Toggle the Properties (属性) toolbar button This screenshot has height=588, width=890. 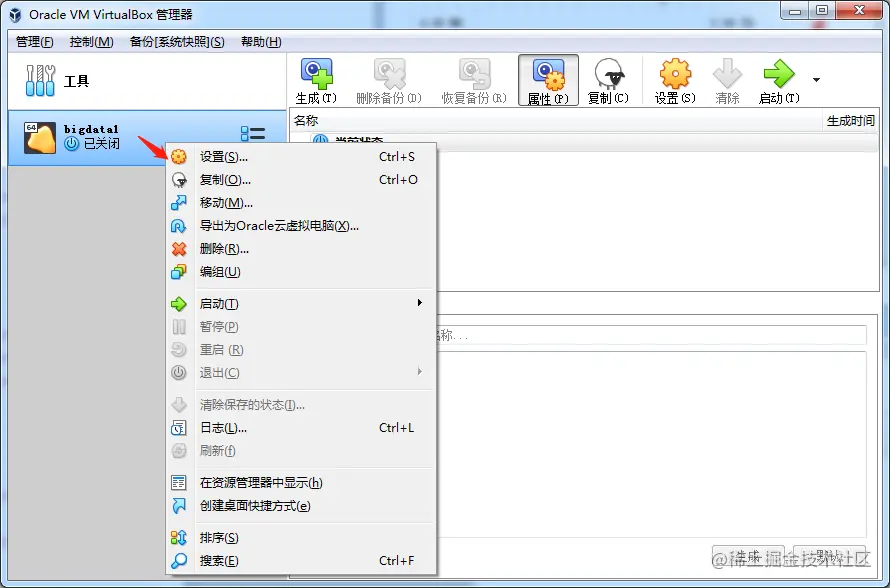pos(548,80)
